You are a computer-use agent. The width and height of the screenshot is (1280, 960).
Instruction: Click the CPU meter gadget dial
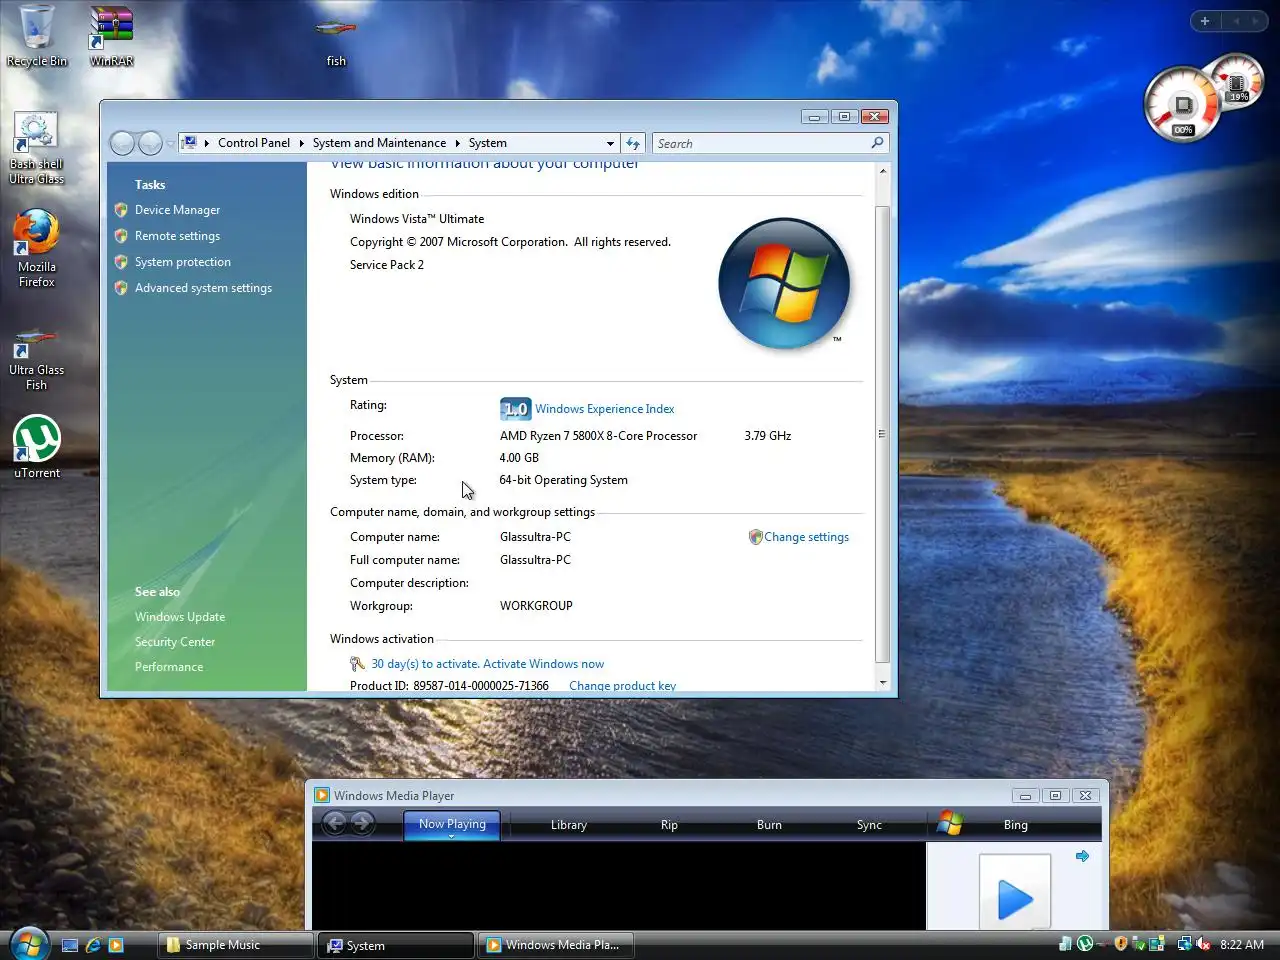[x=1182, y=104]
